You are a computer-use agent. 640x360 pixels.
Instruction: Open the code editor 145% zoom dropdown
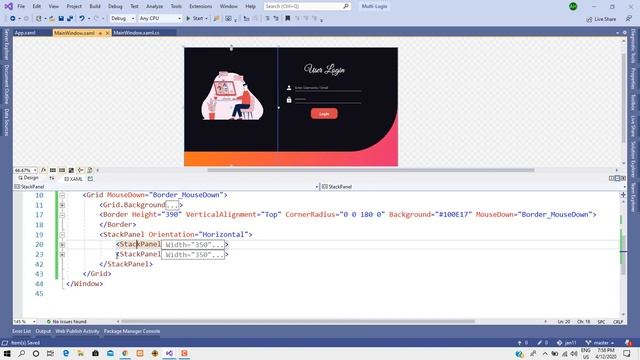coord(25,322)
